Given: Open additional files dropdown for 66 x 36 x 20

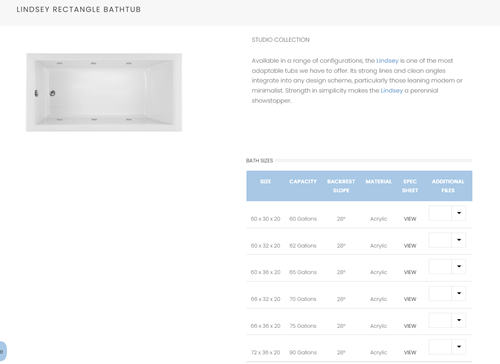Looking at the screenshot, I should point(447,320).
